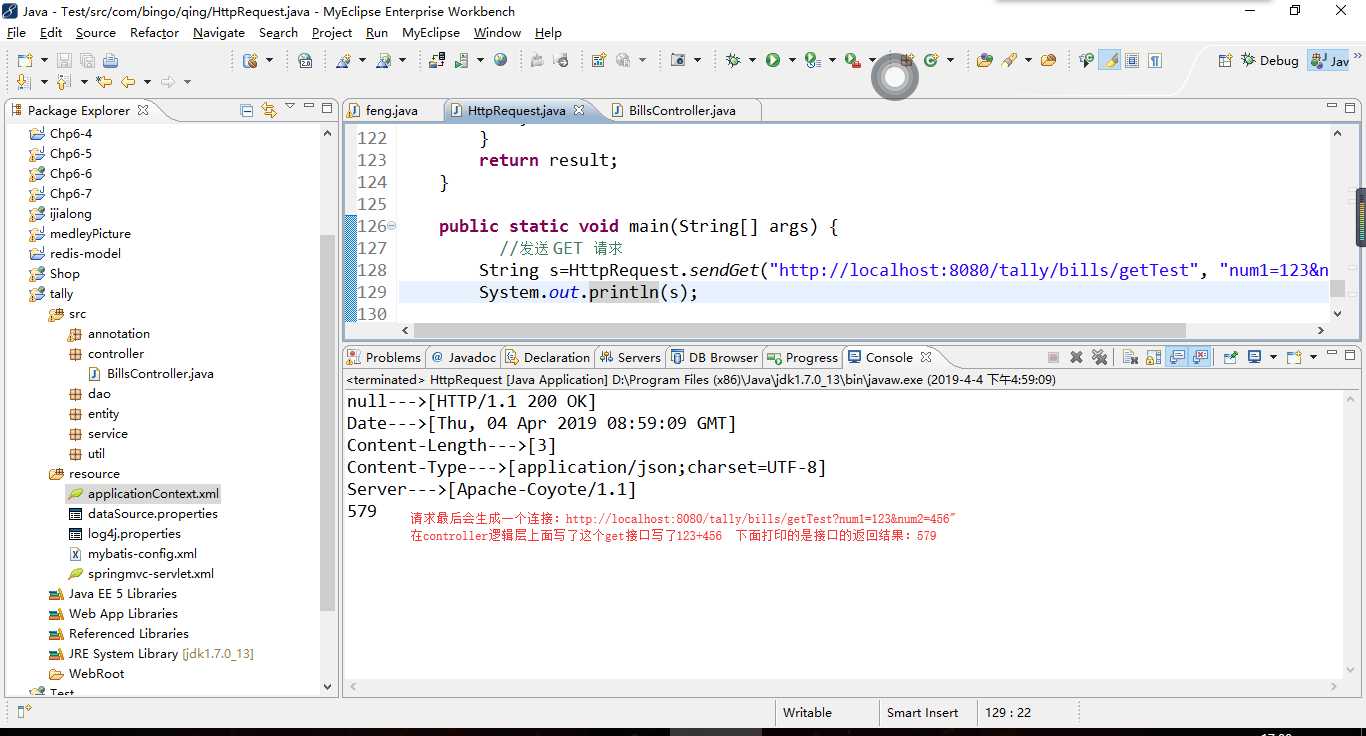Switch to the DB Browser tab
The height and width of the screenshot is (736, 1366).
(715, 357)
